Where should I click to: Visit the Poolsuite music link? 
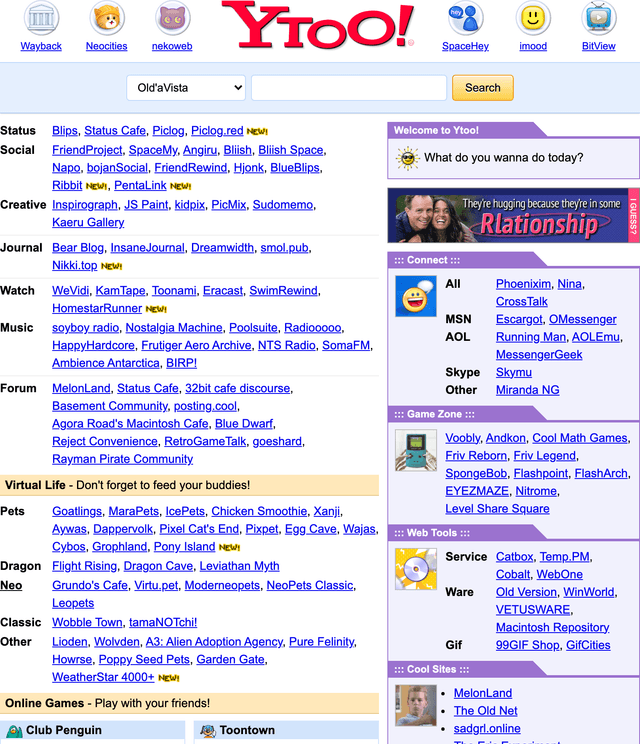point(253,328)
